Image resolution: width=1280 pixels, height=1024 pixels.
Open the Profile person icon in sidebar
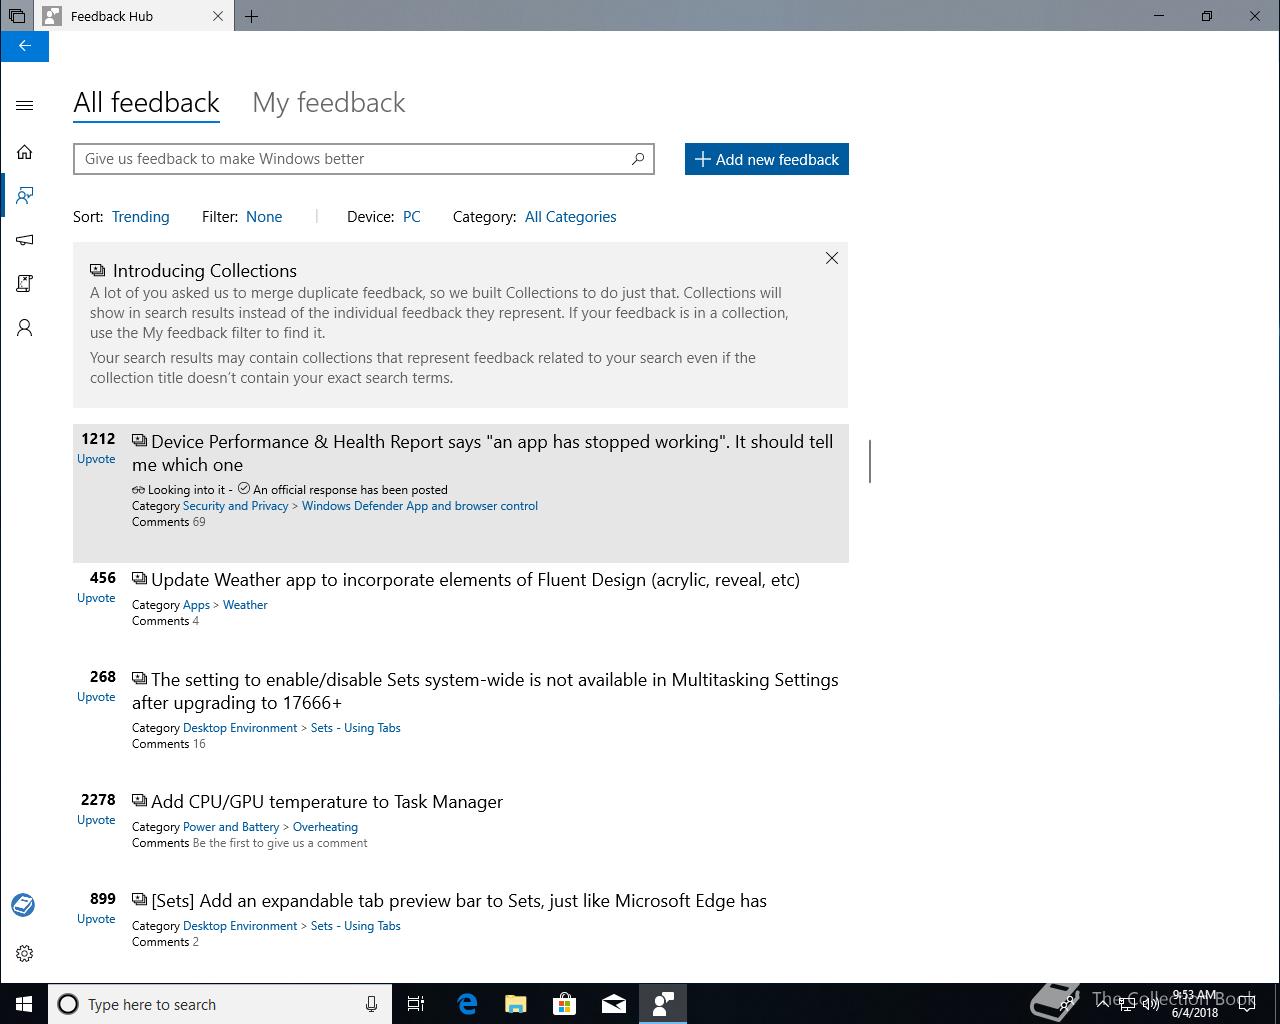point(25,328)
